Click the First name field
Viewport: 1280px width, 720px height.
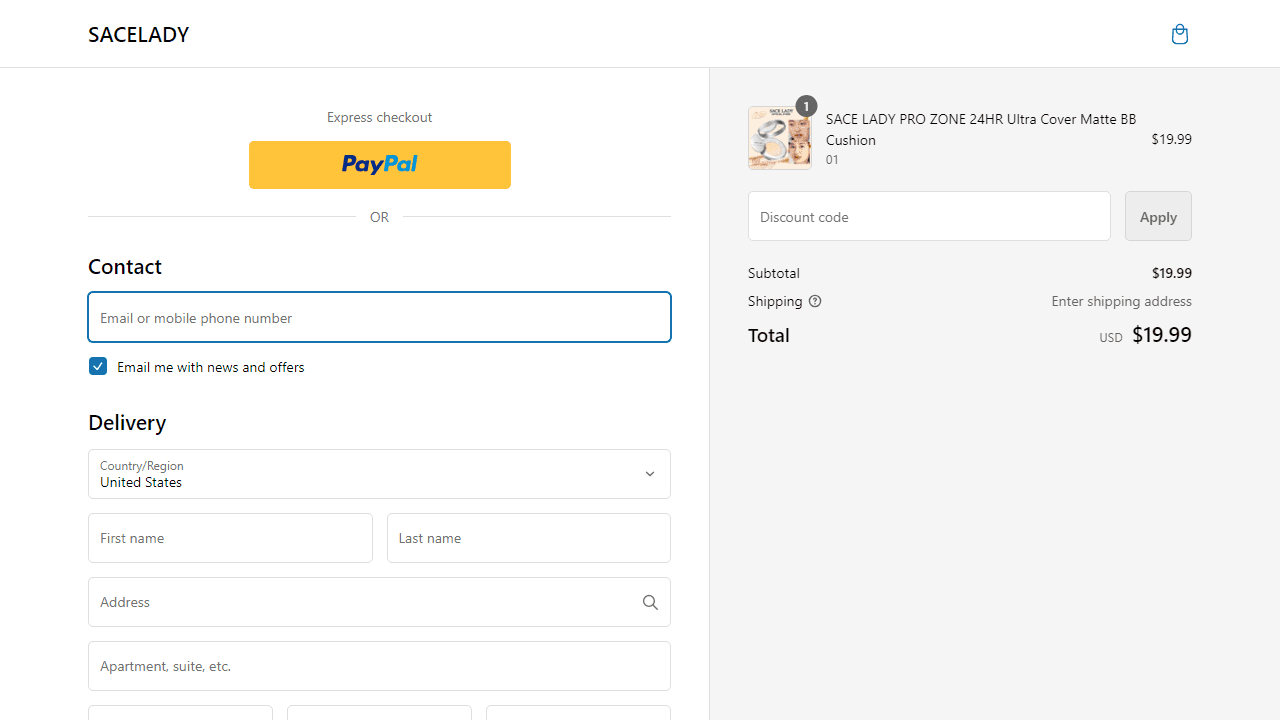pos(230,538)
